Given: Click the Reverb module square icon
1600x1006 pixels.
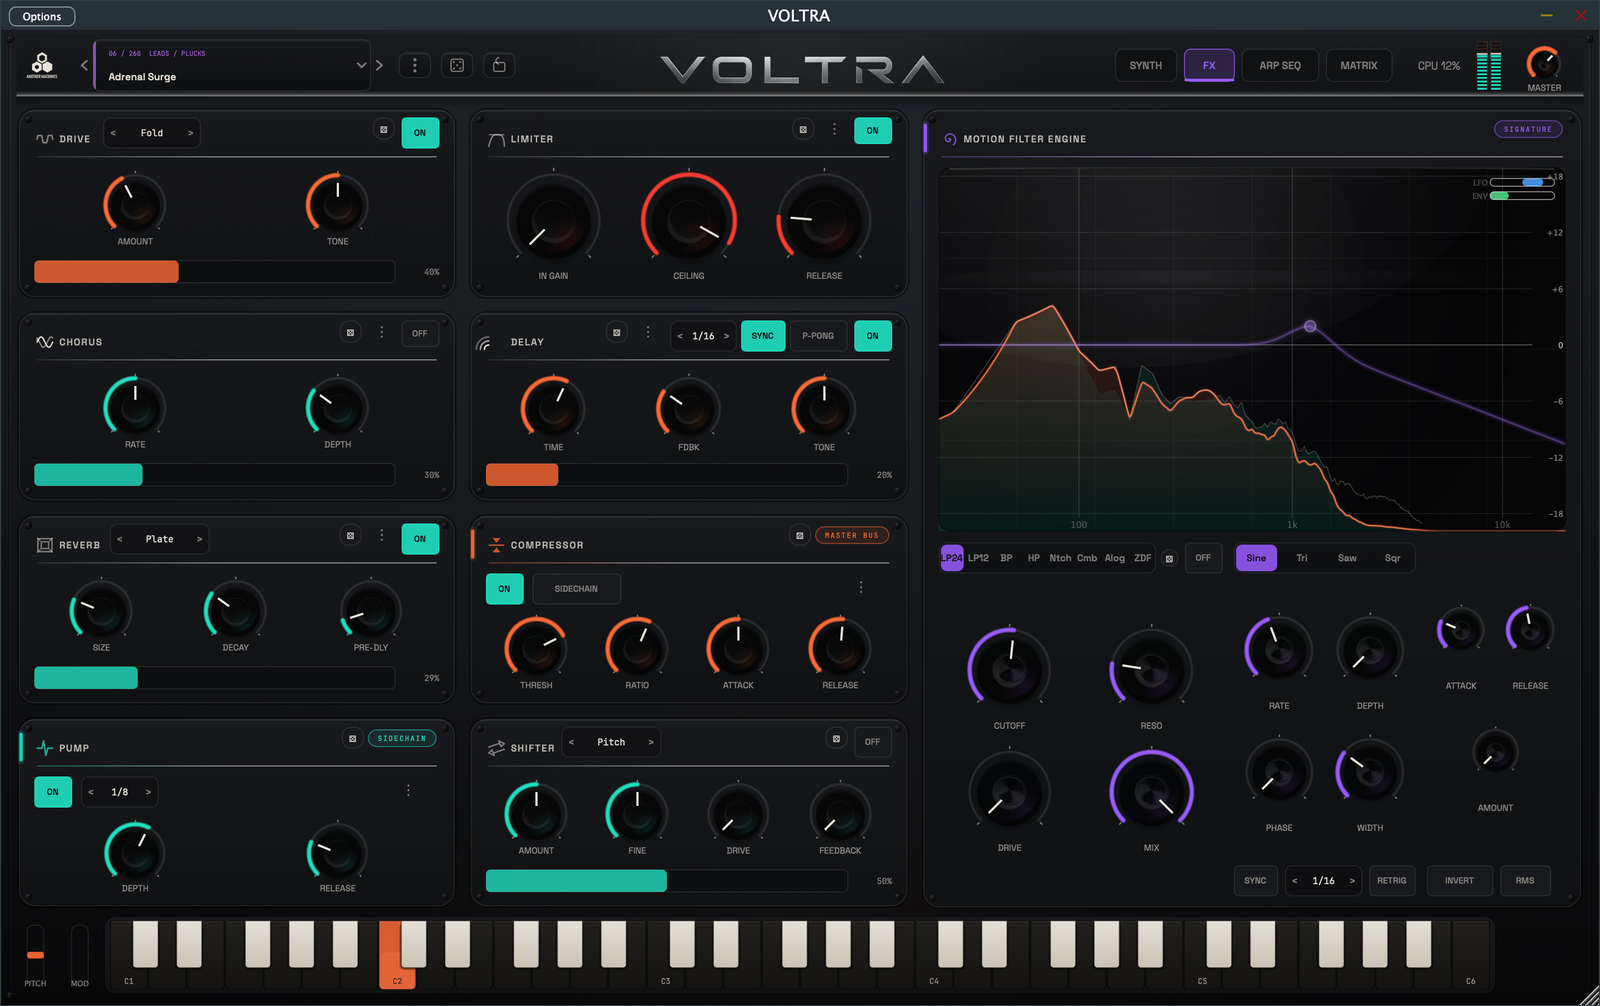Looking at the screenshot, I should 44,545.
